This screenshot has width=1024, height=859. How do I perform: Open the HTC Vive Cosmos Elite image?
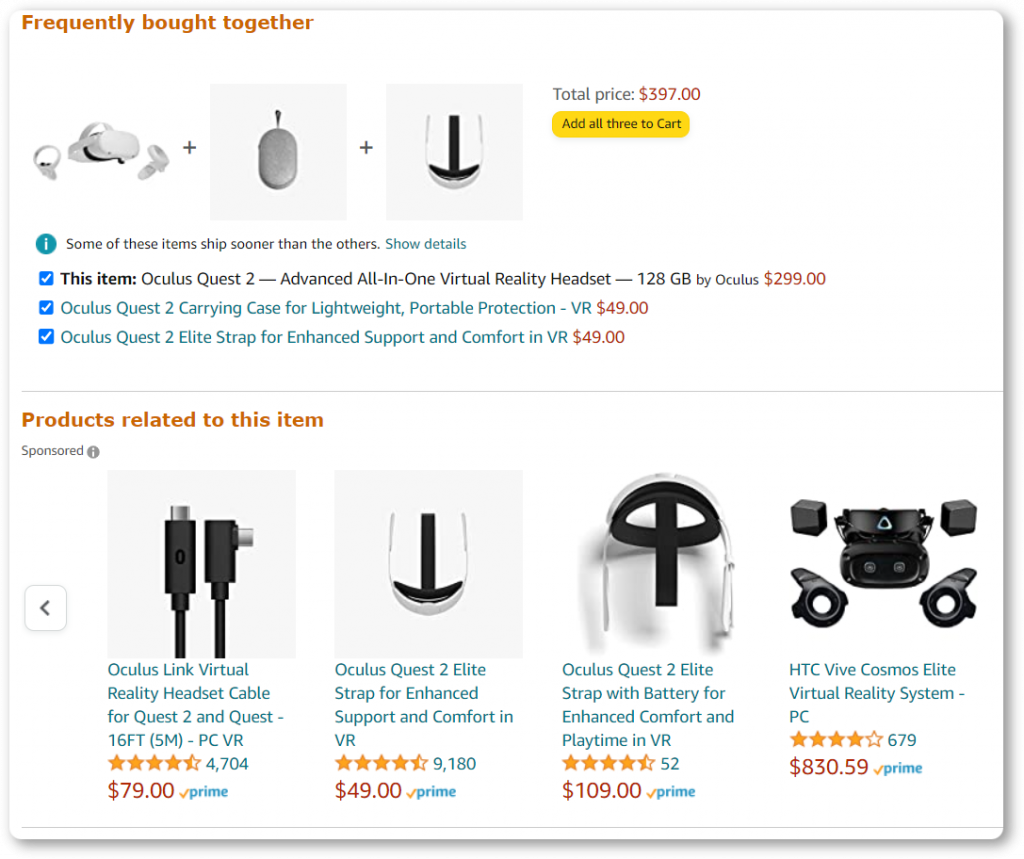pyautogui.click(x=883, y=564)
